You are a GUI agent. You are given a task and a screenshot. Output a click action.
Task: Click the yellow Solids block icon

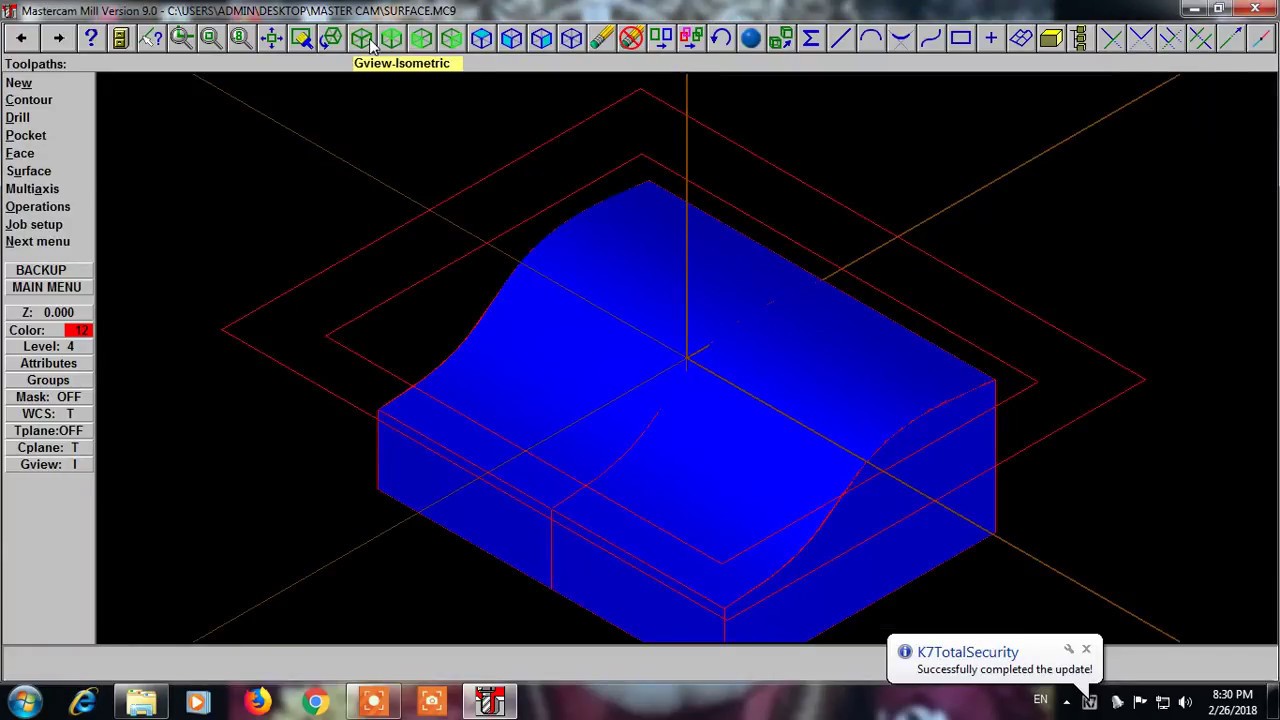coord(1051,38)
